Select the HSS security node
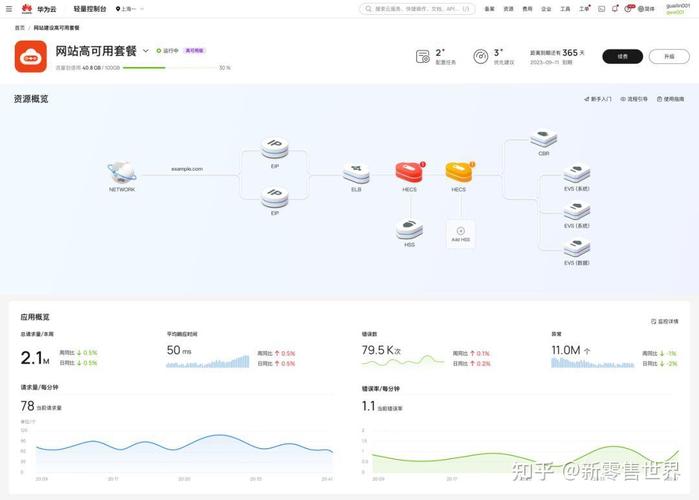 pos(409,229)
